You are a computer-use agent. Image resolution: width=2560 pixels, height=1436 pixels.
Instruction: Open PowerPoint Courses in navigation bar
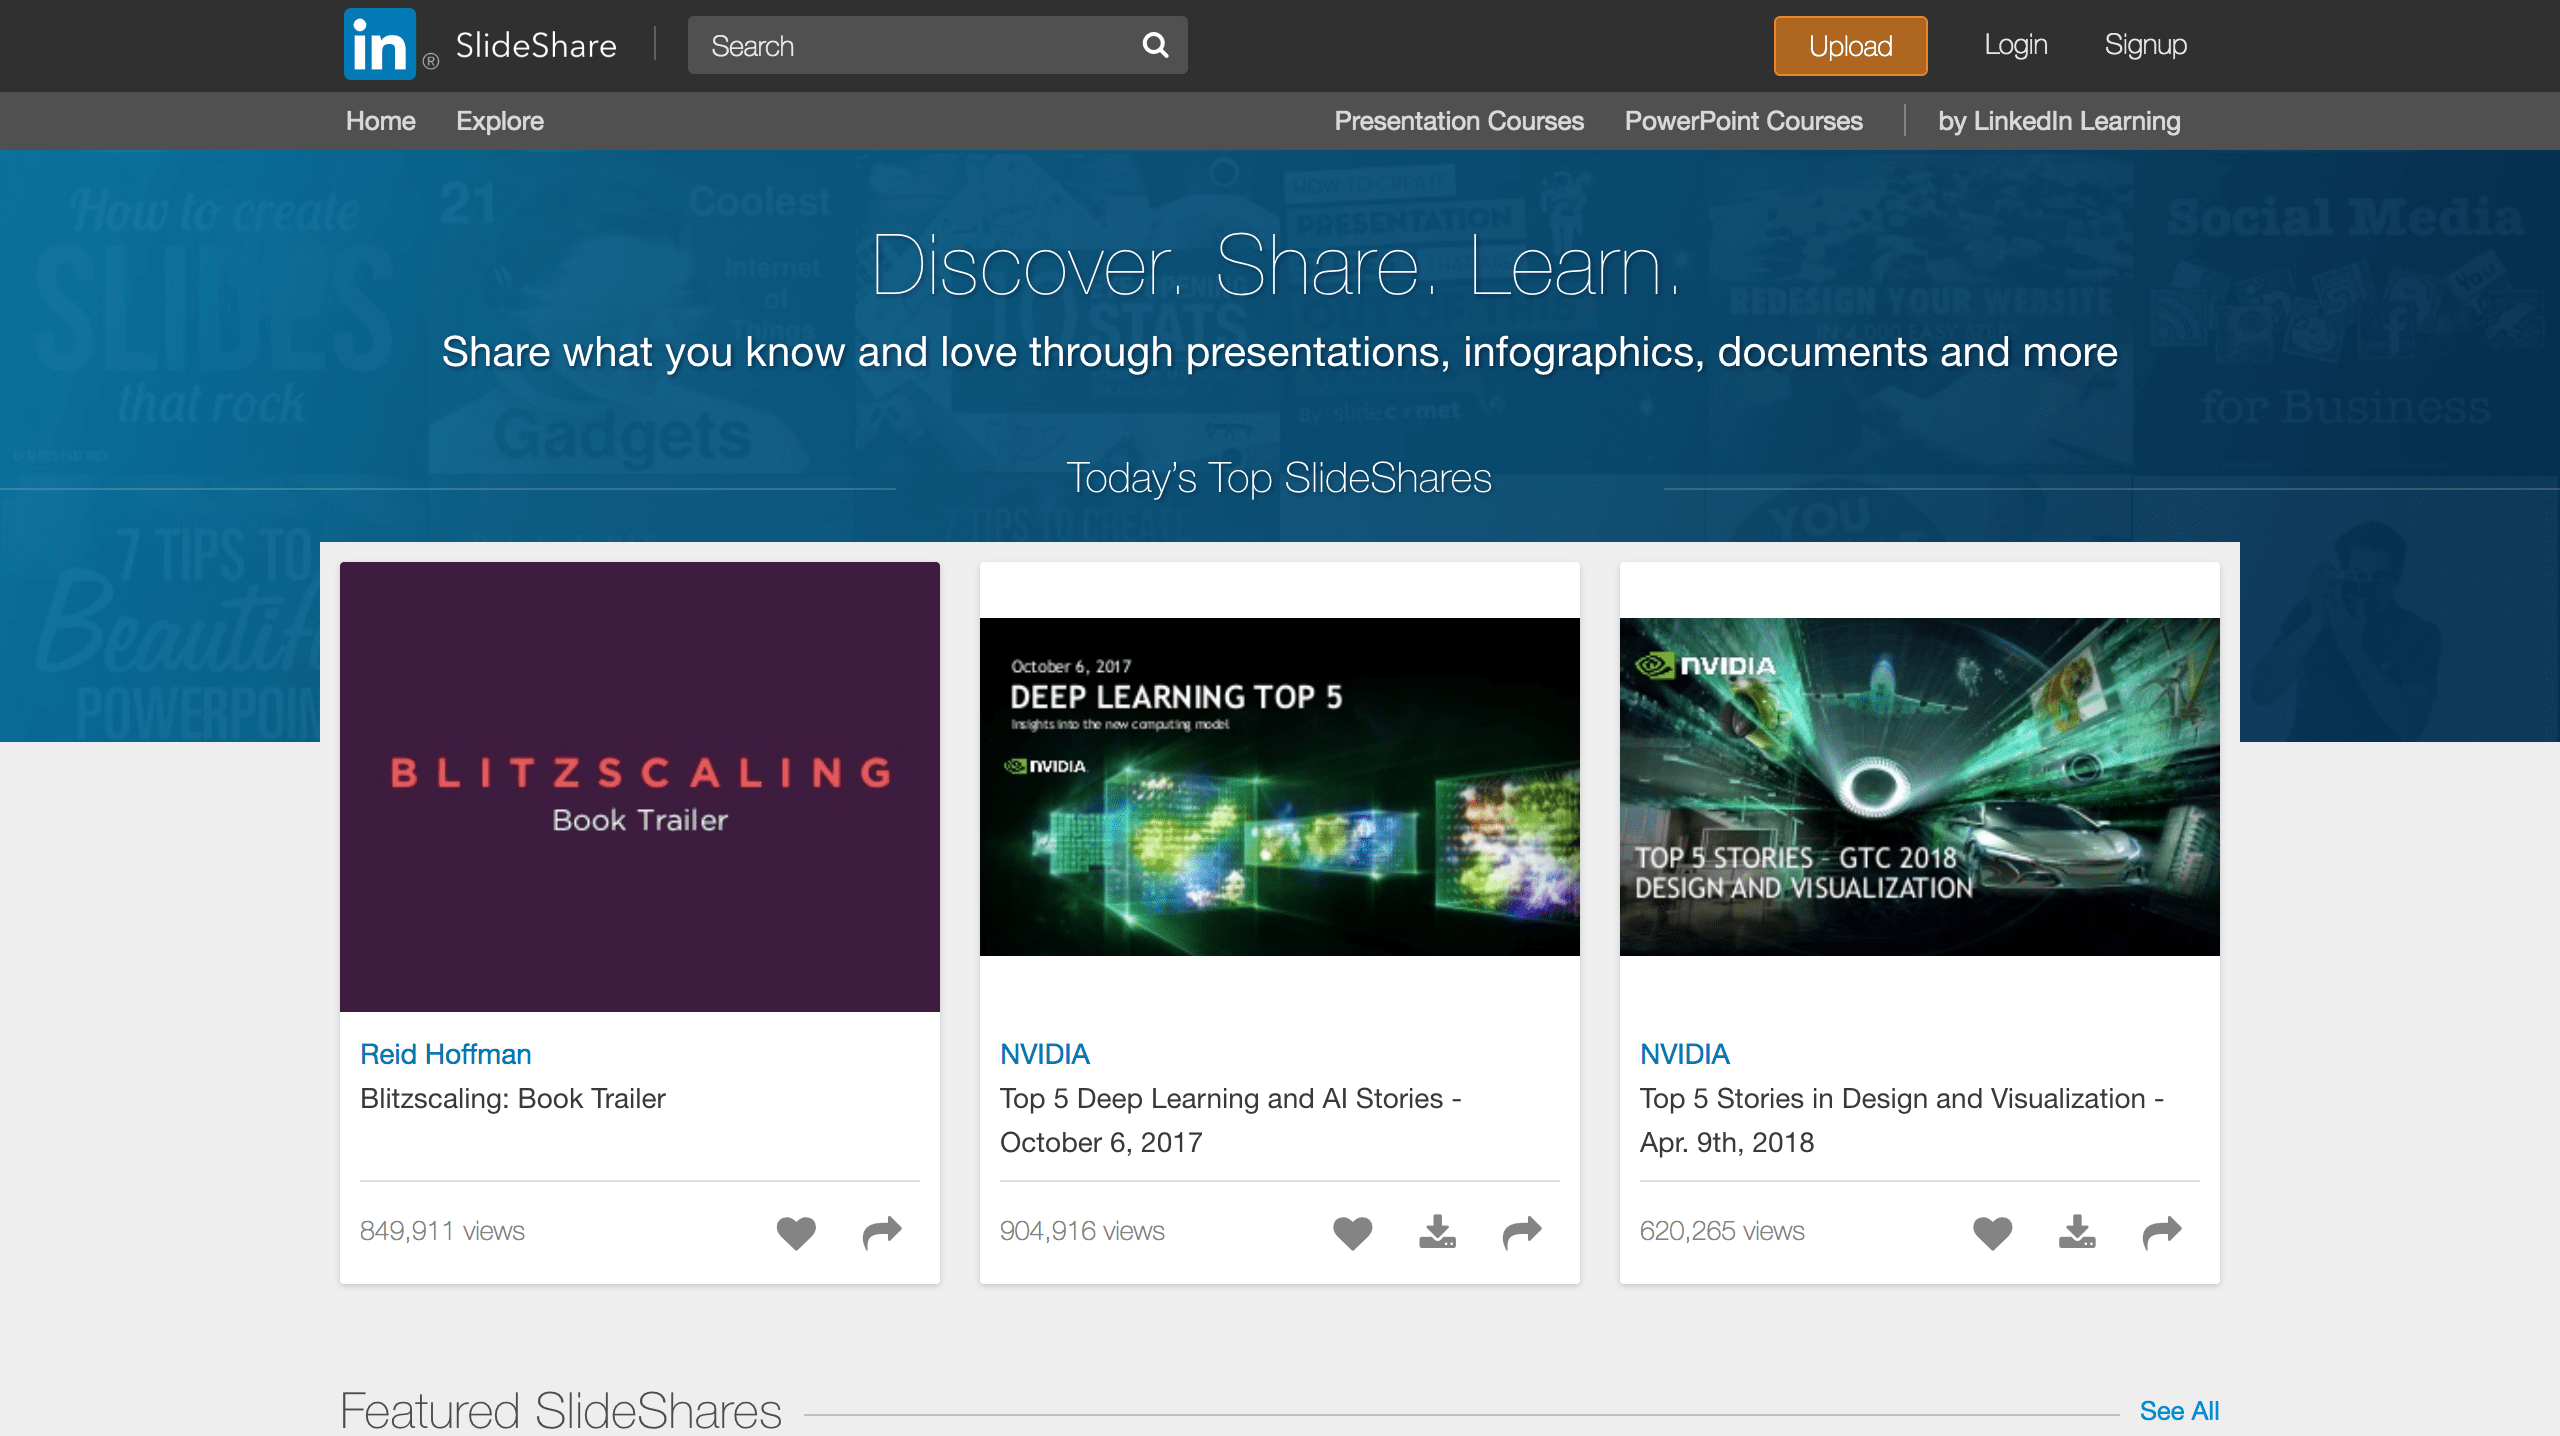click(1743, 121)
